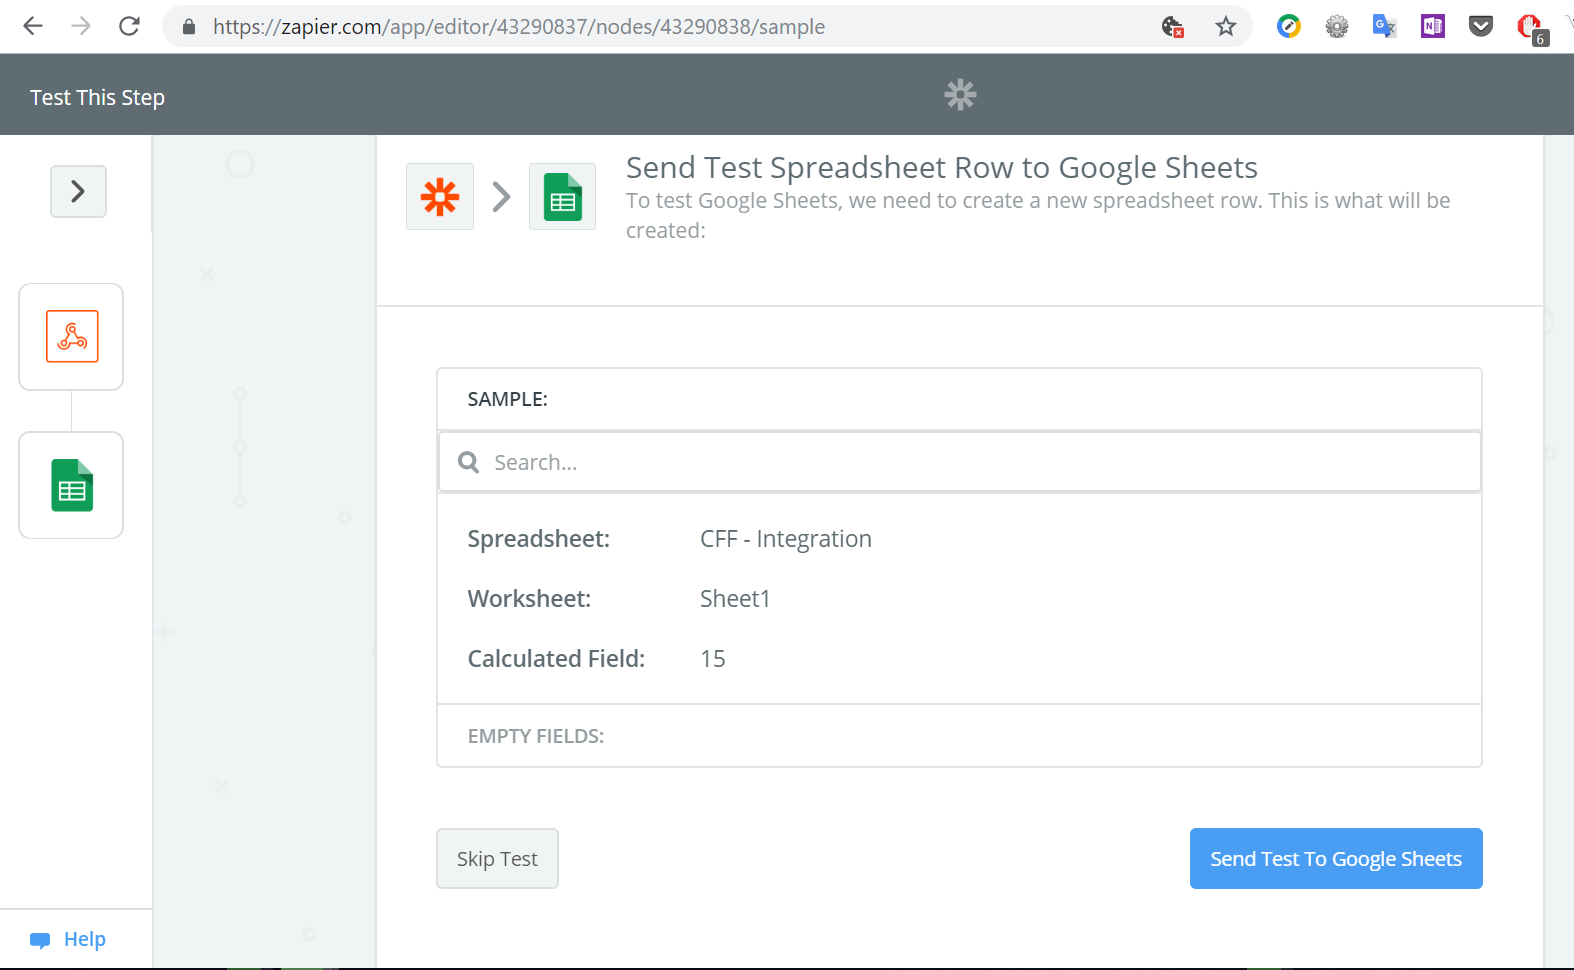Select the Webhooks trigger step in sidebar
The width and height of the screenshot is (1574, 970).
[x=71, y=337]
